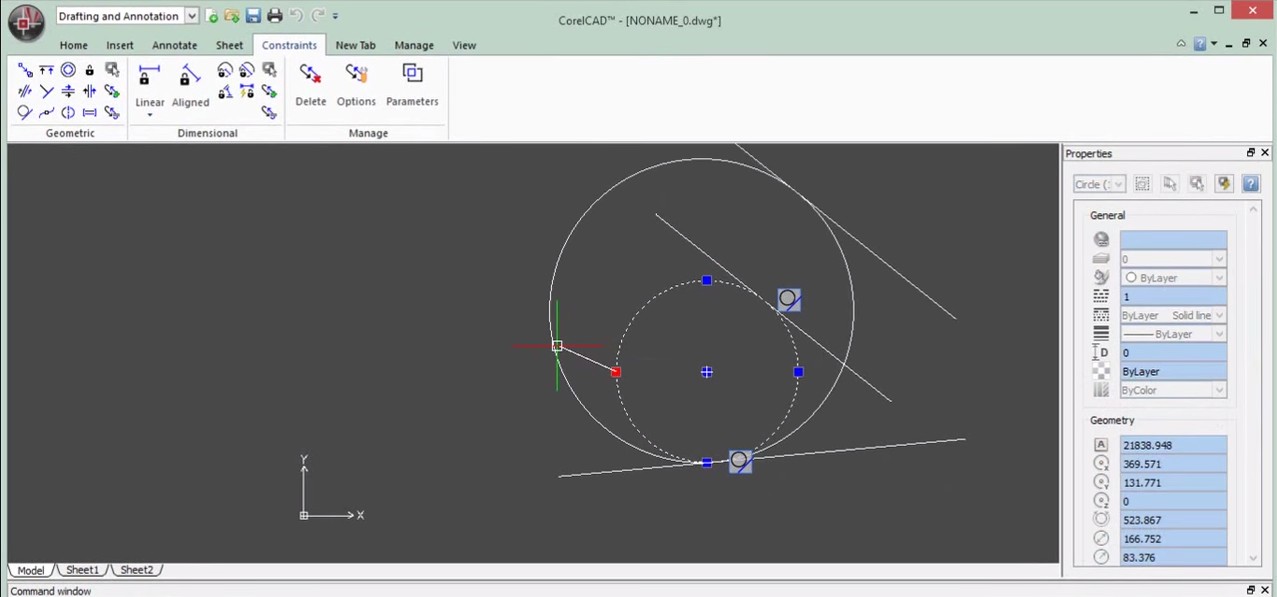Select the Symmetric constraint tool

pyautogui.click(x=67, y=112)
